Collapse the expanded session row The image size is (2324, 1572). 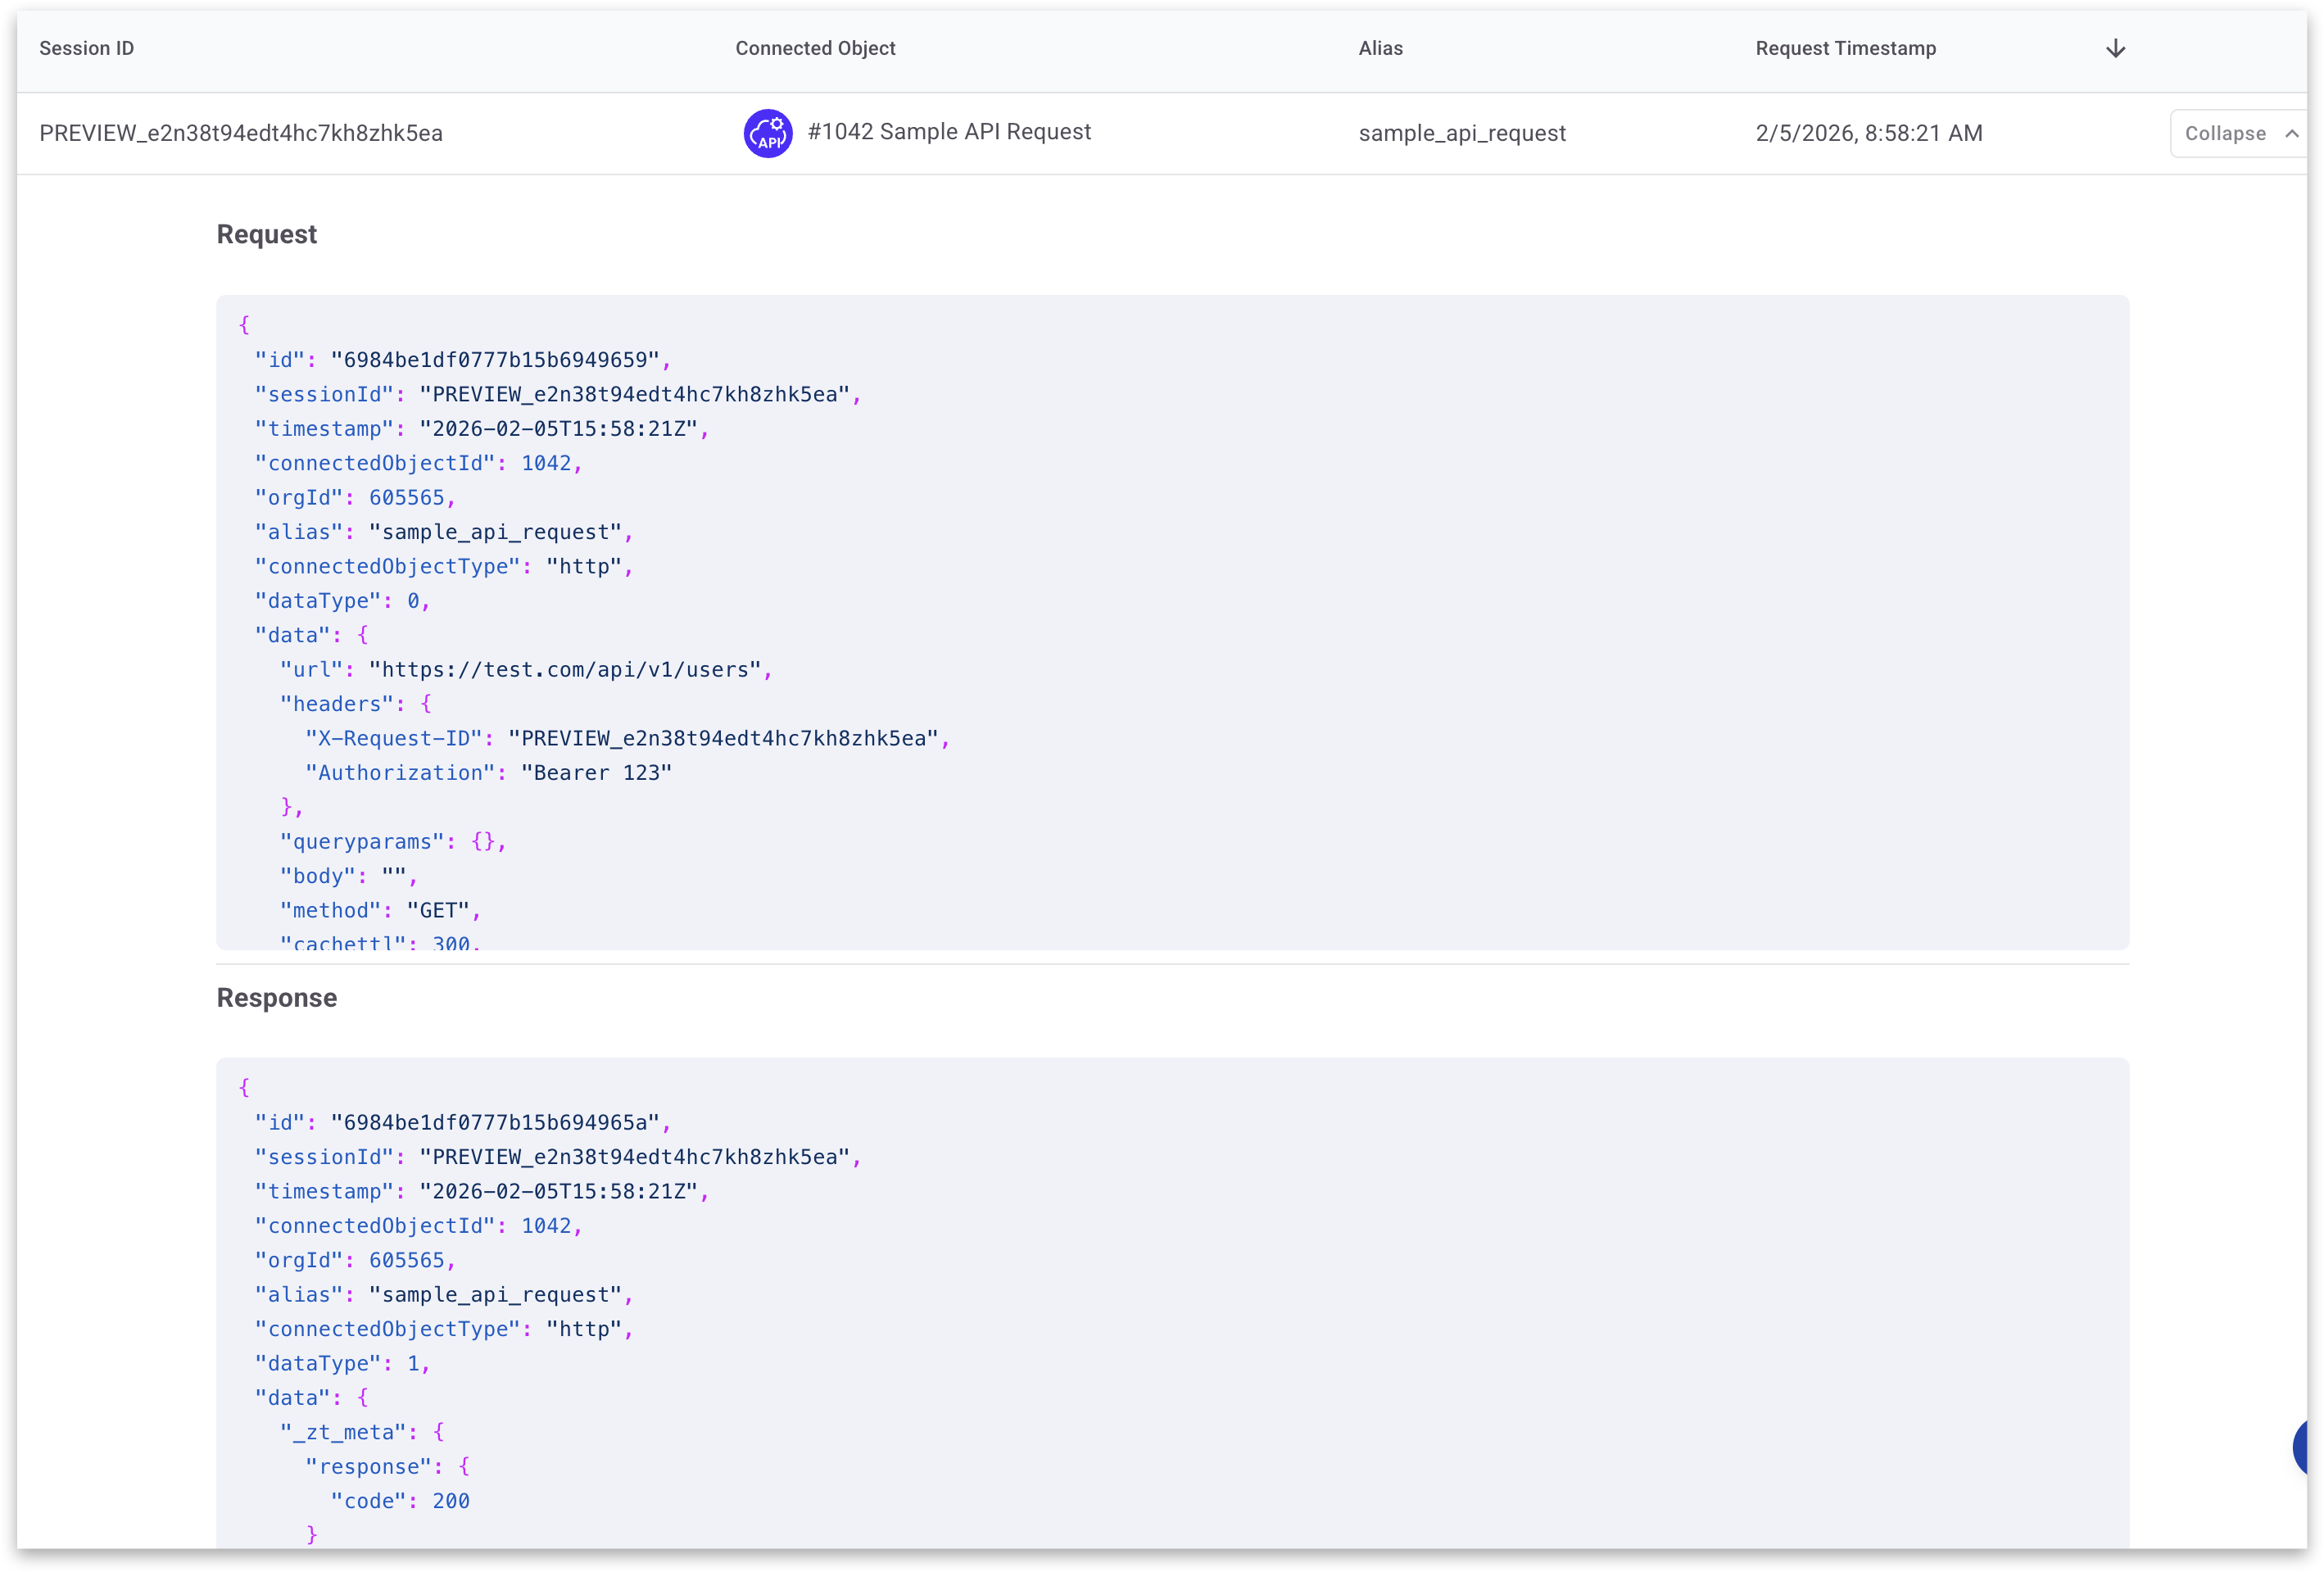(x=2226, y=133)
